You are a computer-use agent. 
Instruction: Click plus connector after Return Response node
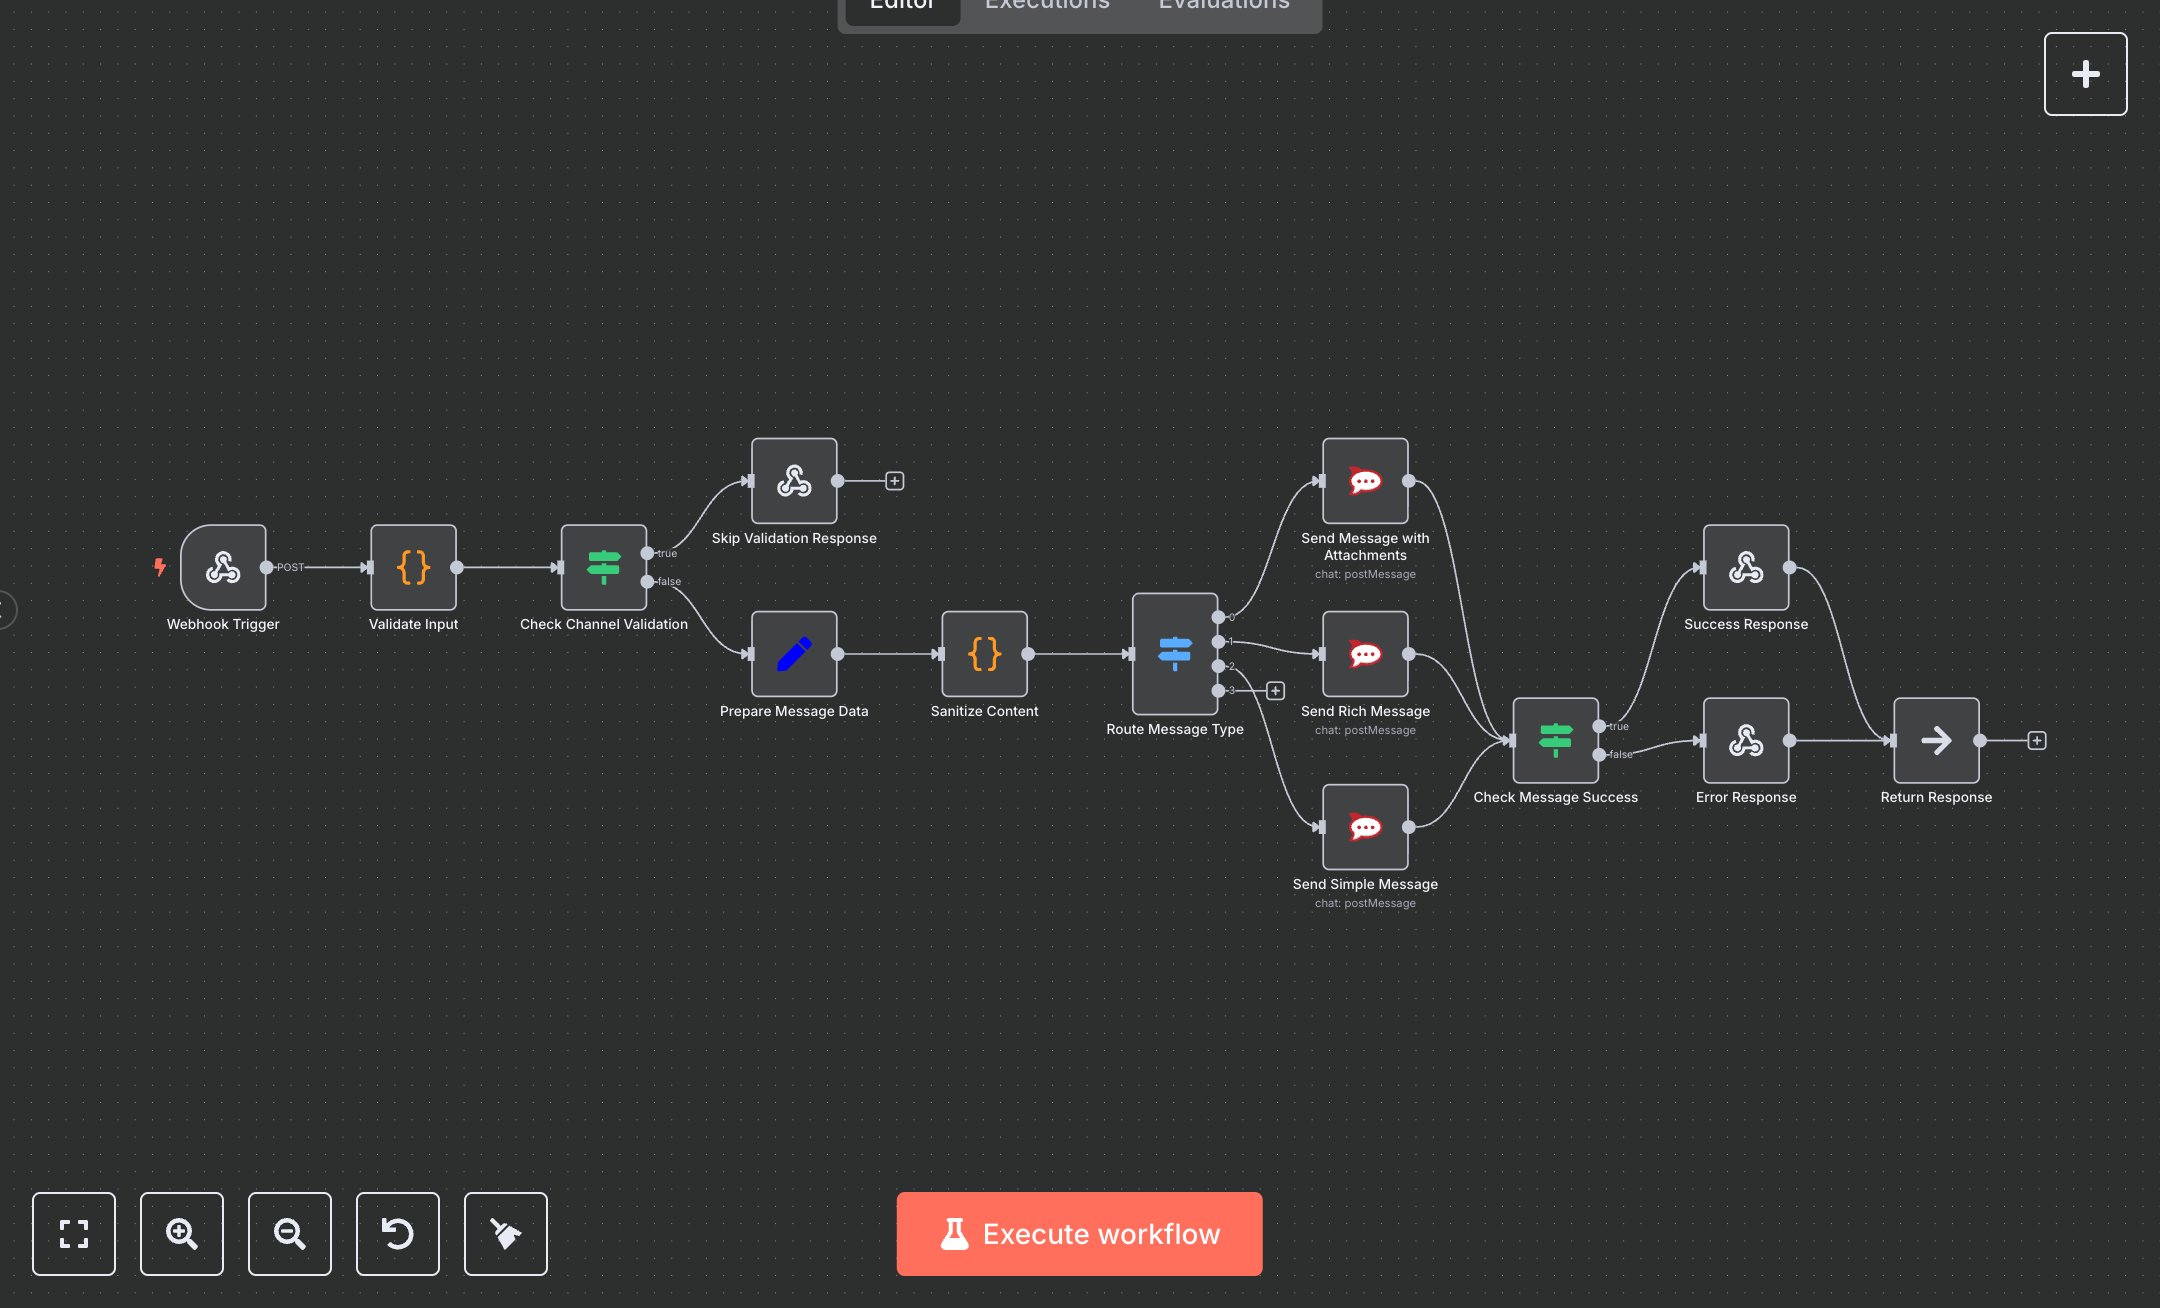pos(2037,740)
